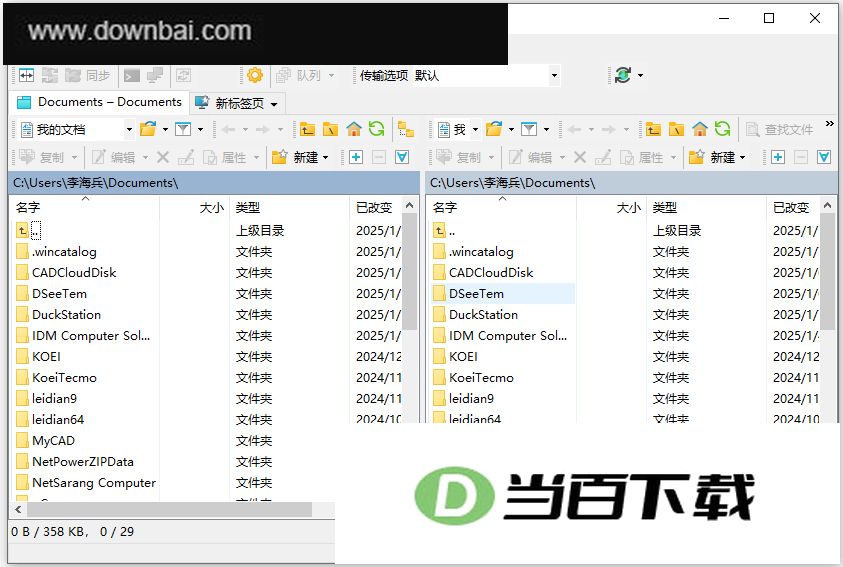Click 复制 copy button in left panel toolbar
Image resolution: width=843 pixels, height=567 pixels.
pyautogui.click(x=41, y=157)
